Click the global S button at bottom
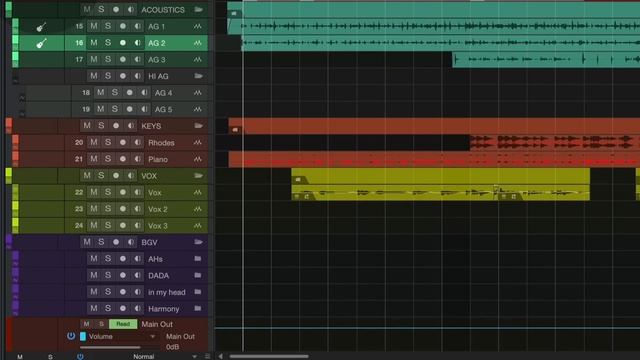640x360 pixels. pyautogui.click(x=50, y=357)
